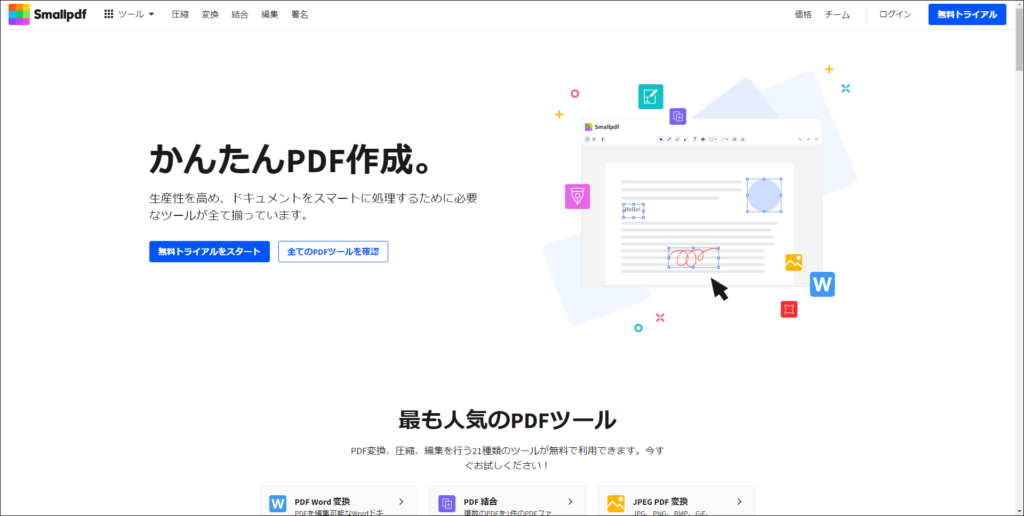Choose 署名 in top navigation
This screenshot has height=516, width=1024.
coord(300,14)
